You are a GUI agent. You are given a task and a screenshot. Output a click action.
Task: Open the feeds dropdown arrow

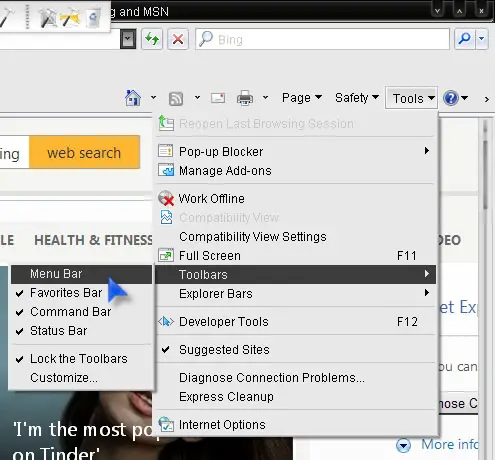[x=197, y=98]
